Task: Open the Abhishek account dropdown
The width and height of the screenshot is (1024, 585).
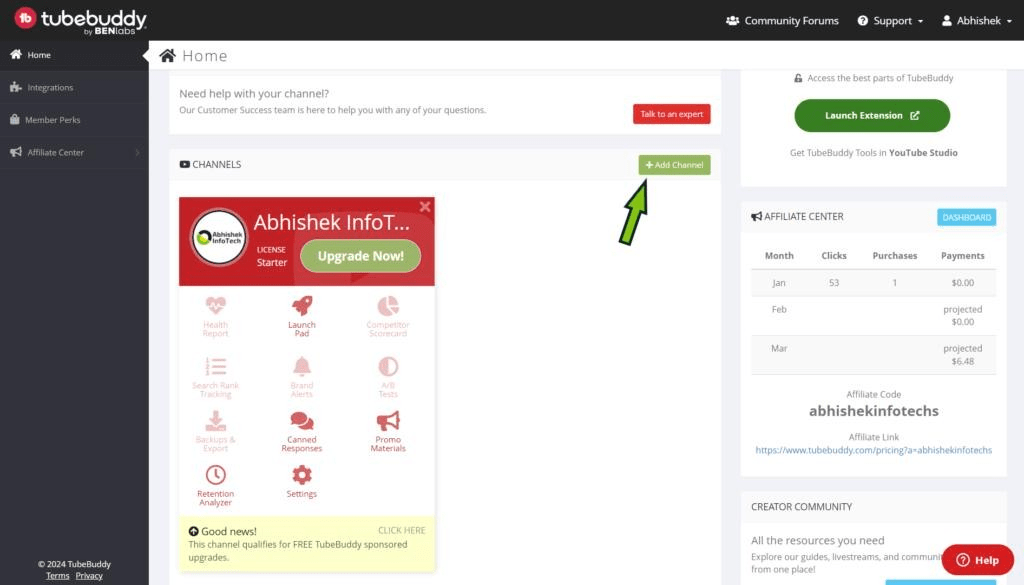Action: [977, 21]
